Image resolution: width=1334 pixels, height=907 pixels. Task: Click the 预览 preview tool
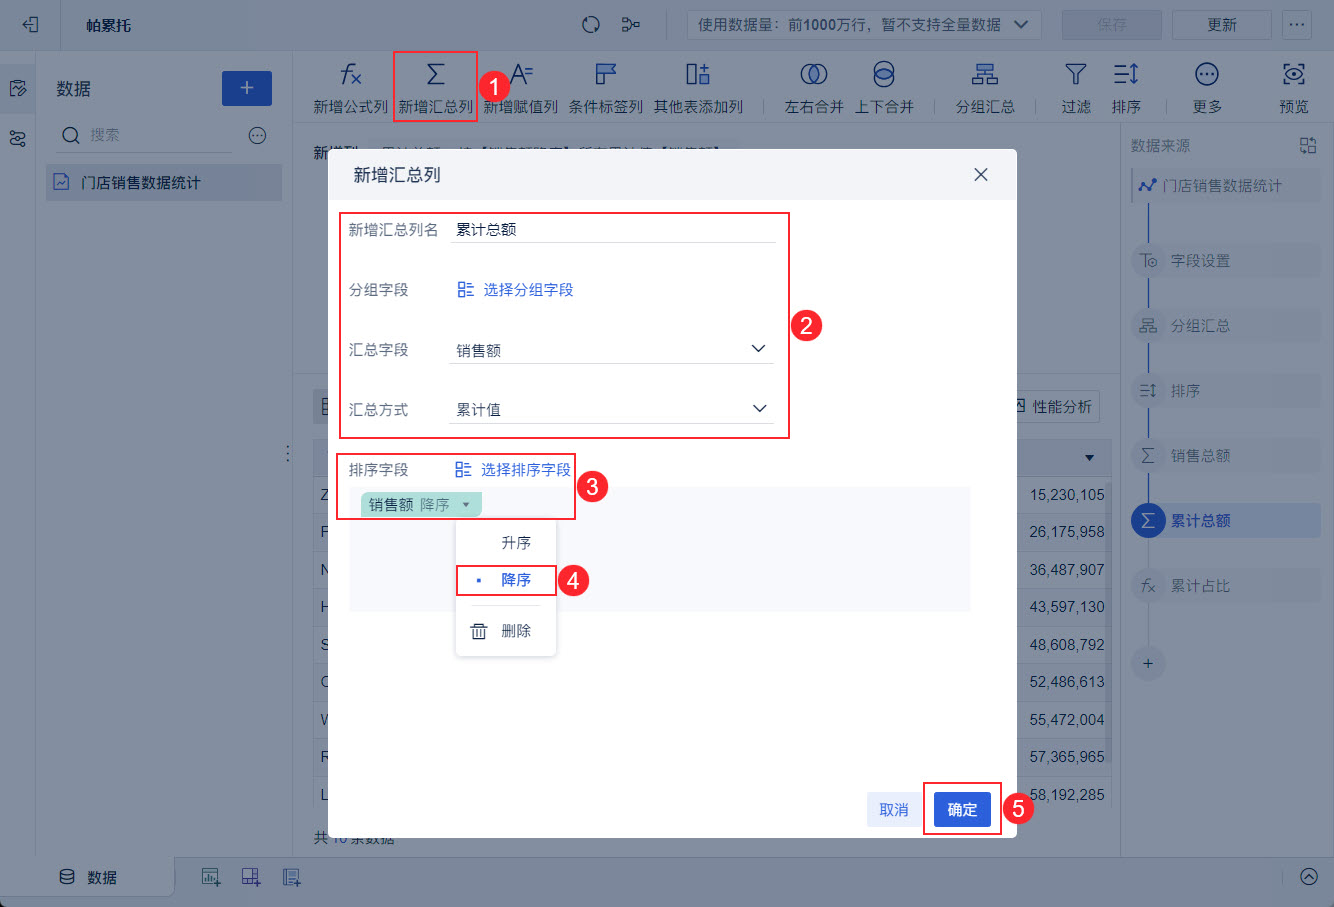[1294, 88]
